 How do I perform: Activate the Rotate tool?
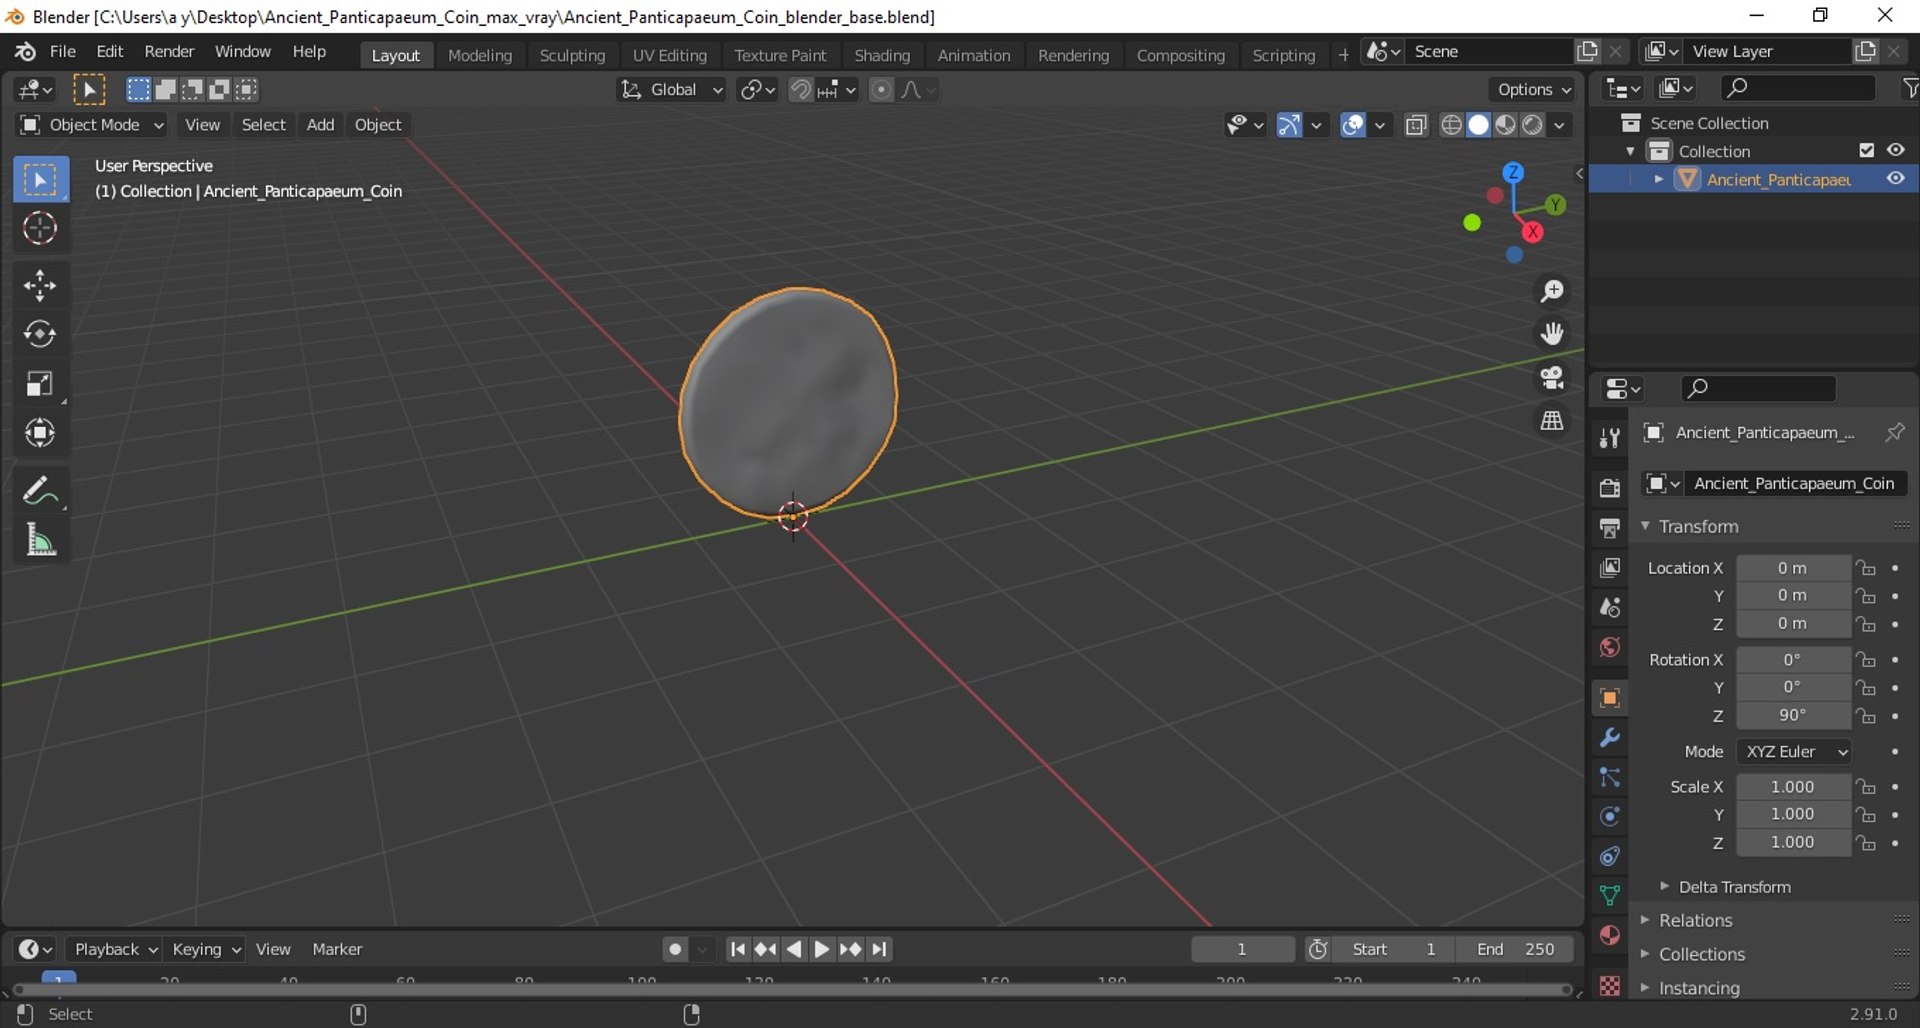(x=40, y=334)
